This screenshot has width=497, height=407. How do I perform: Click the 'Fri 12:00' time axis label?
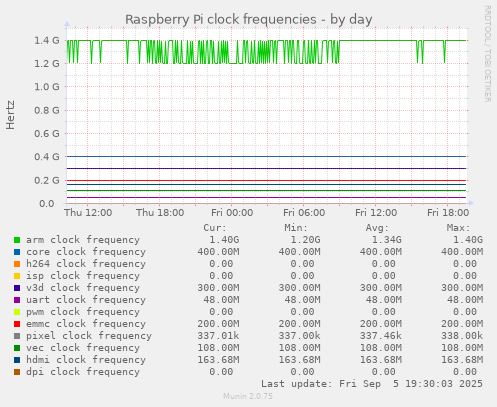[376, 212]
